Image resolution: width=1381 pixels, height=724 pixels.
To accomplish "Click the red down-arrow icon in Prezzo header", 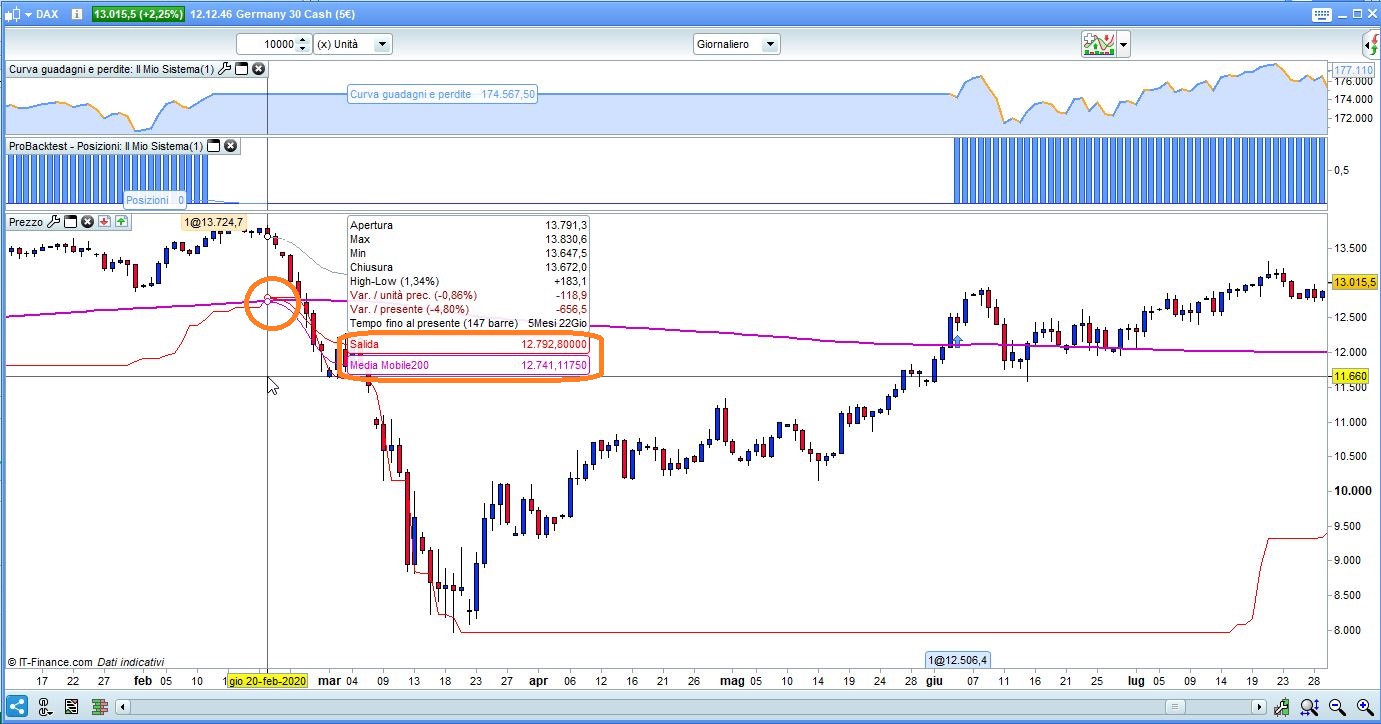I will (104, 222).
